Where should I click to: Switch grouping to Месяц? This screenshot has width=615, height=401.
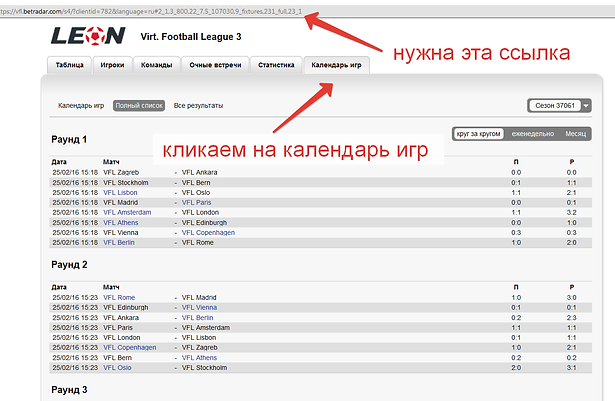pyautogui.click(x=575, y=133)
